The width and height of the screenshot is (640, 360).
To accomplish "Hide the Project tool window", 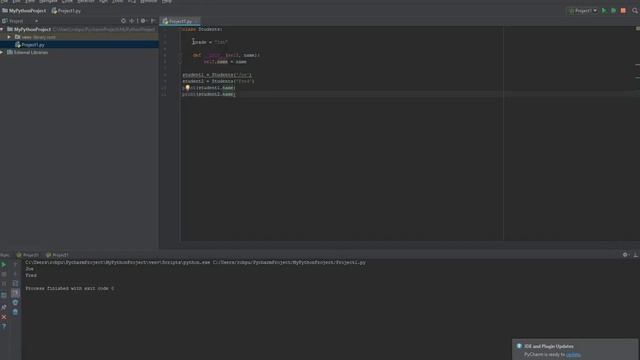I will [x=153, y=21].
